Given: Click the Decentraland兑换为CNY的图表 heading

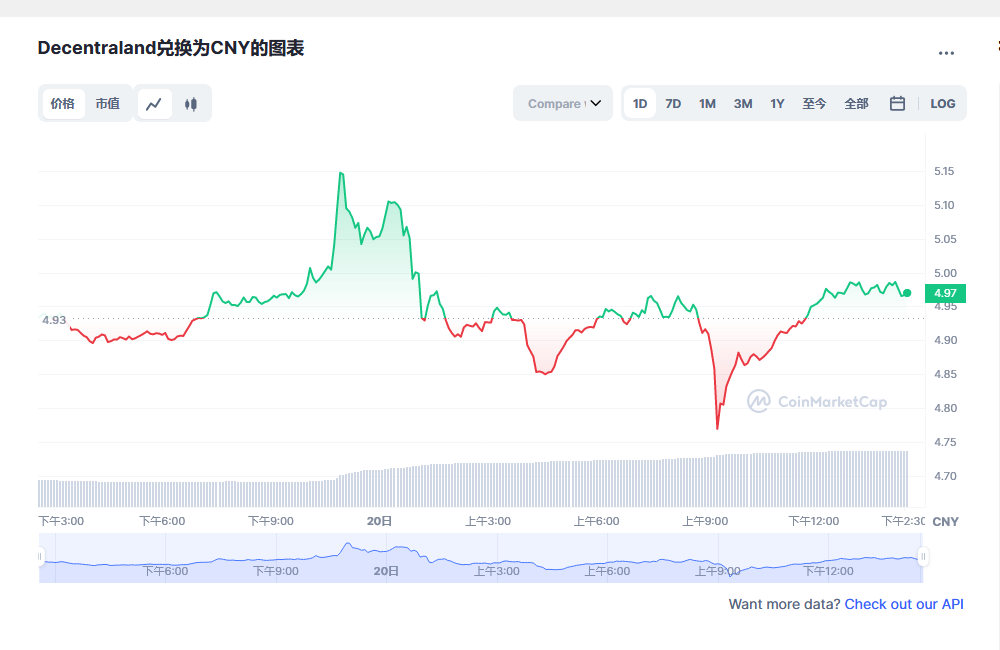Looking at the screenshot, I should tap(171, 48).
